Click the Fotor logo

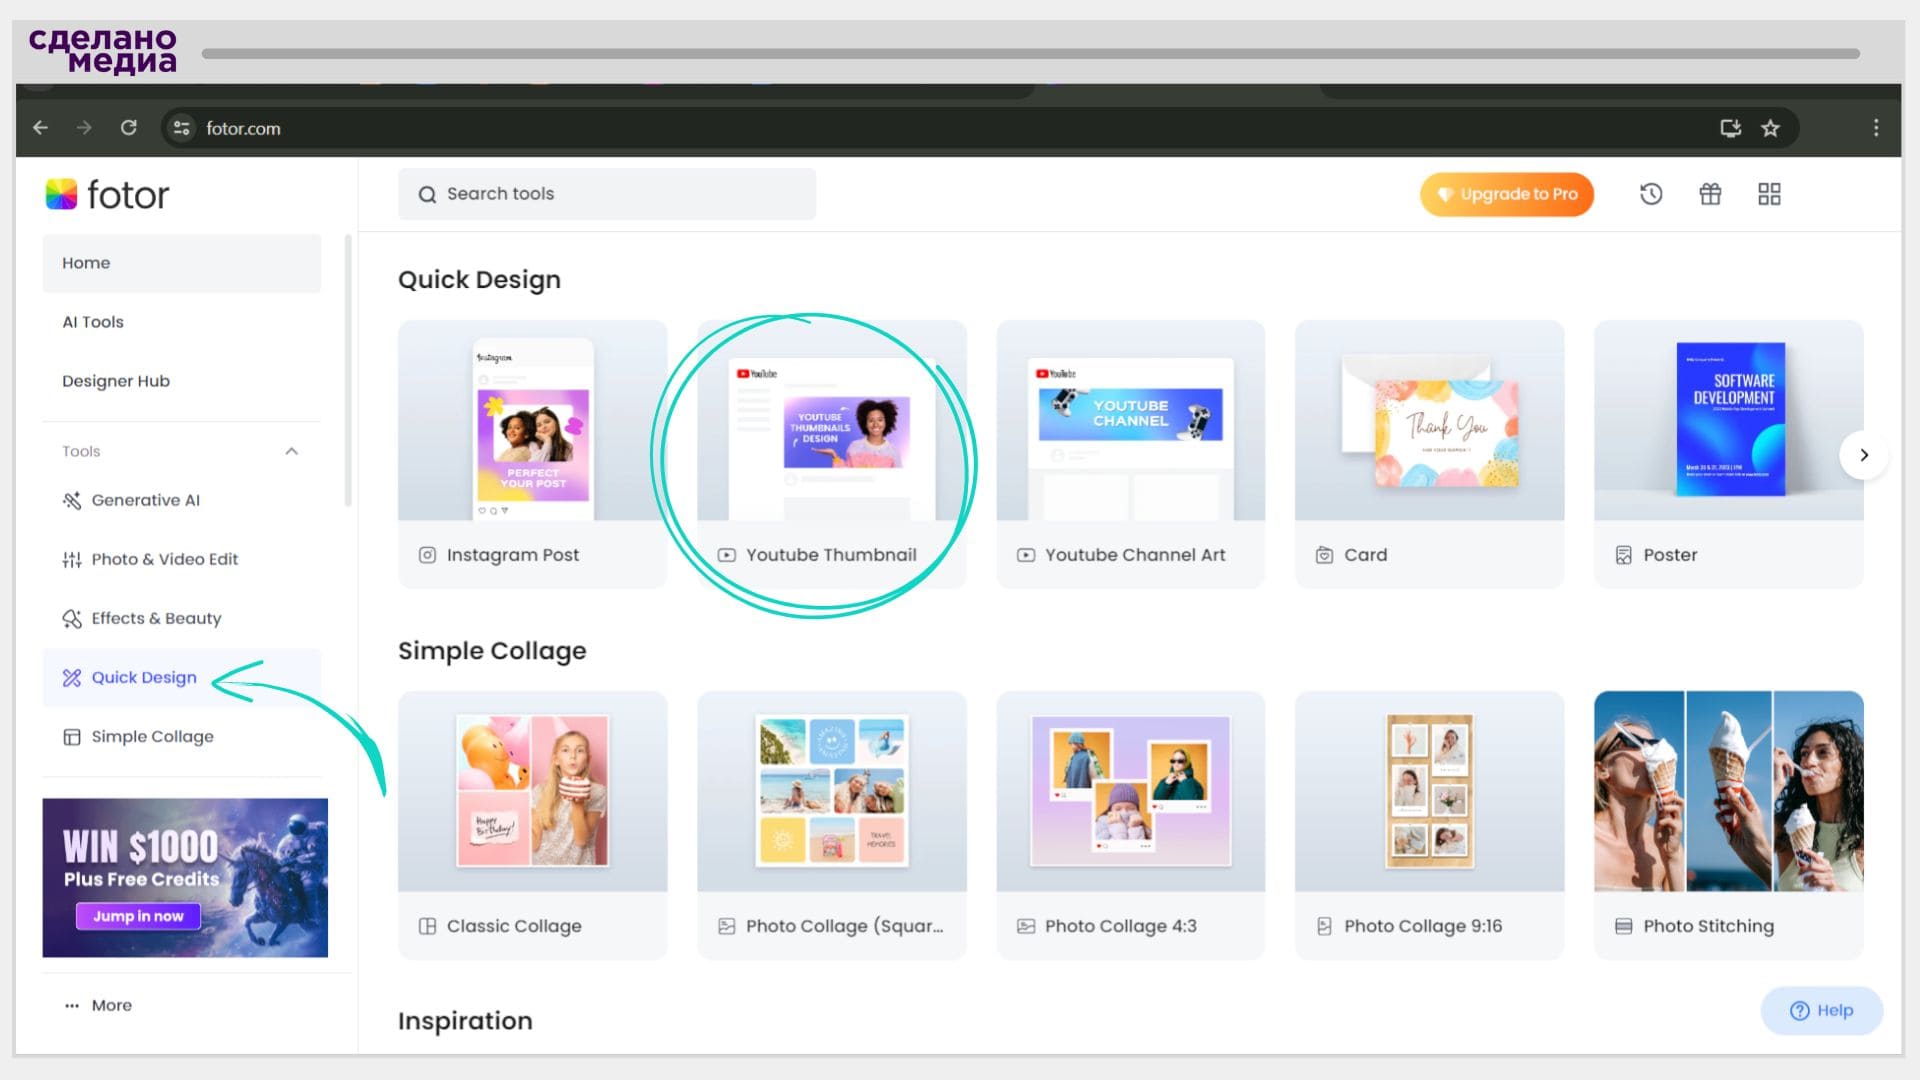tap(108, 194)
